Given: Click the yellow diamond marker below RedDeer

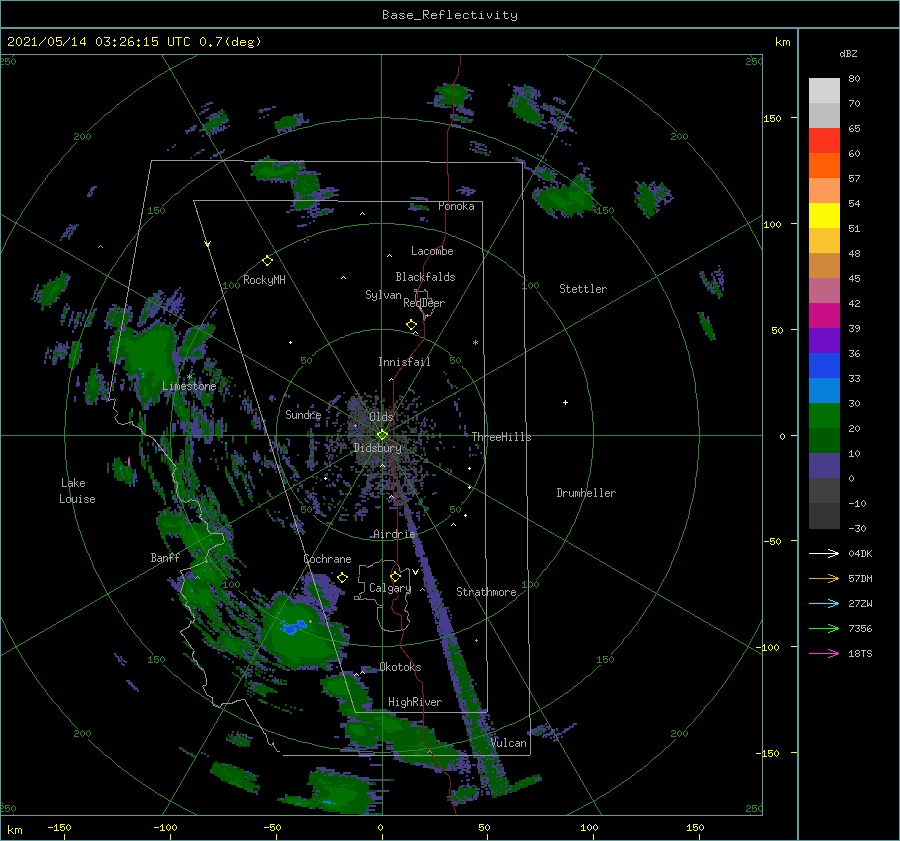Looking at the screenshot, I should 411,325.
